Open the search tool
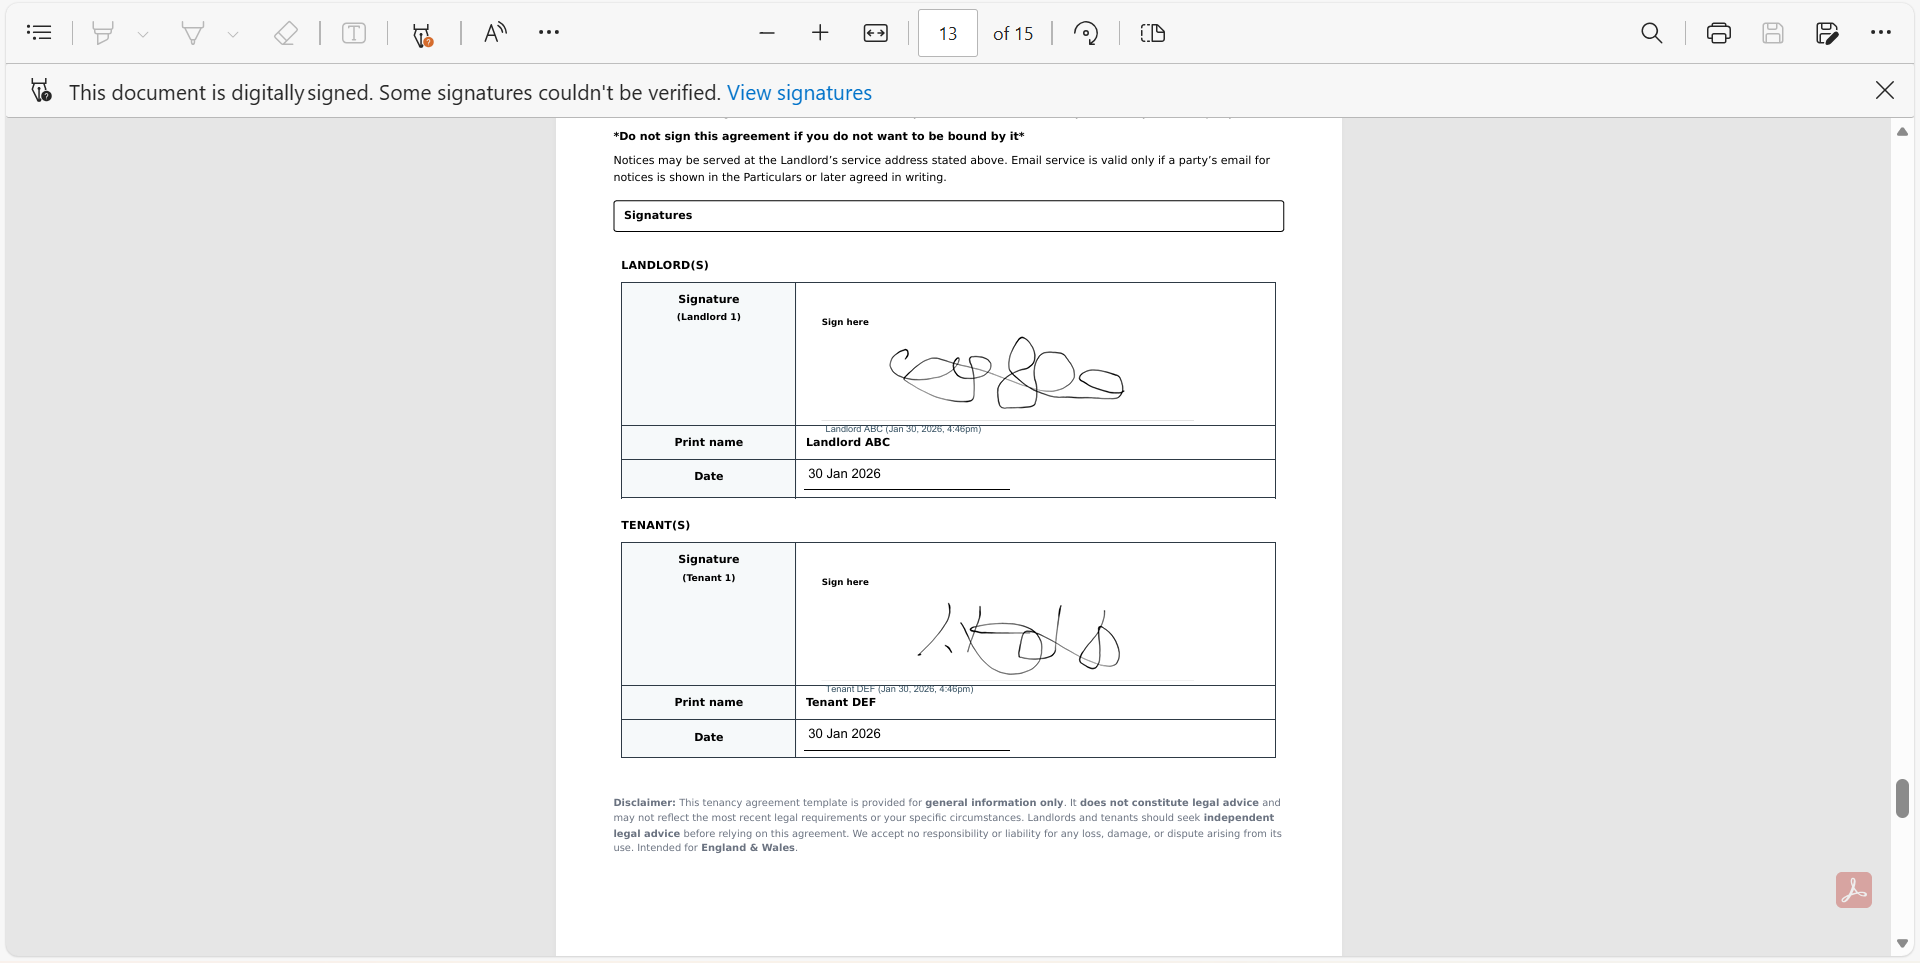 tap(1651, 33)
